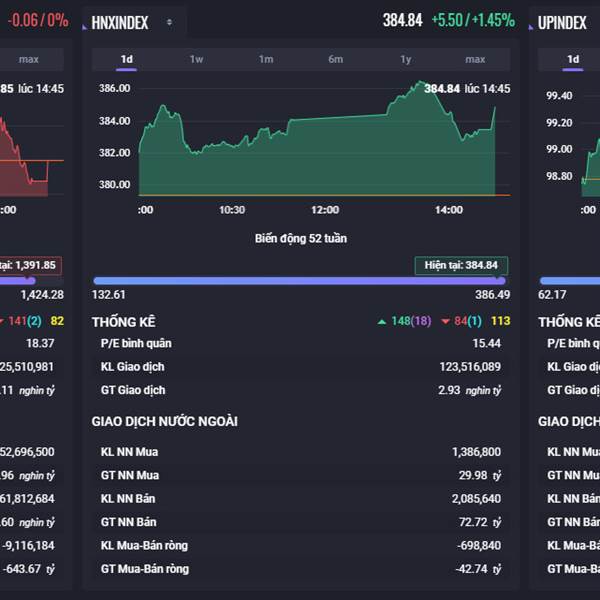The width and height of the screenshot is (600, 600).
Task: Click the HNXINDEX 'GT NN Mua' row label
Action: click(x=130, y=475)
